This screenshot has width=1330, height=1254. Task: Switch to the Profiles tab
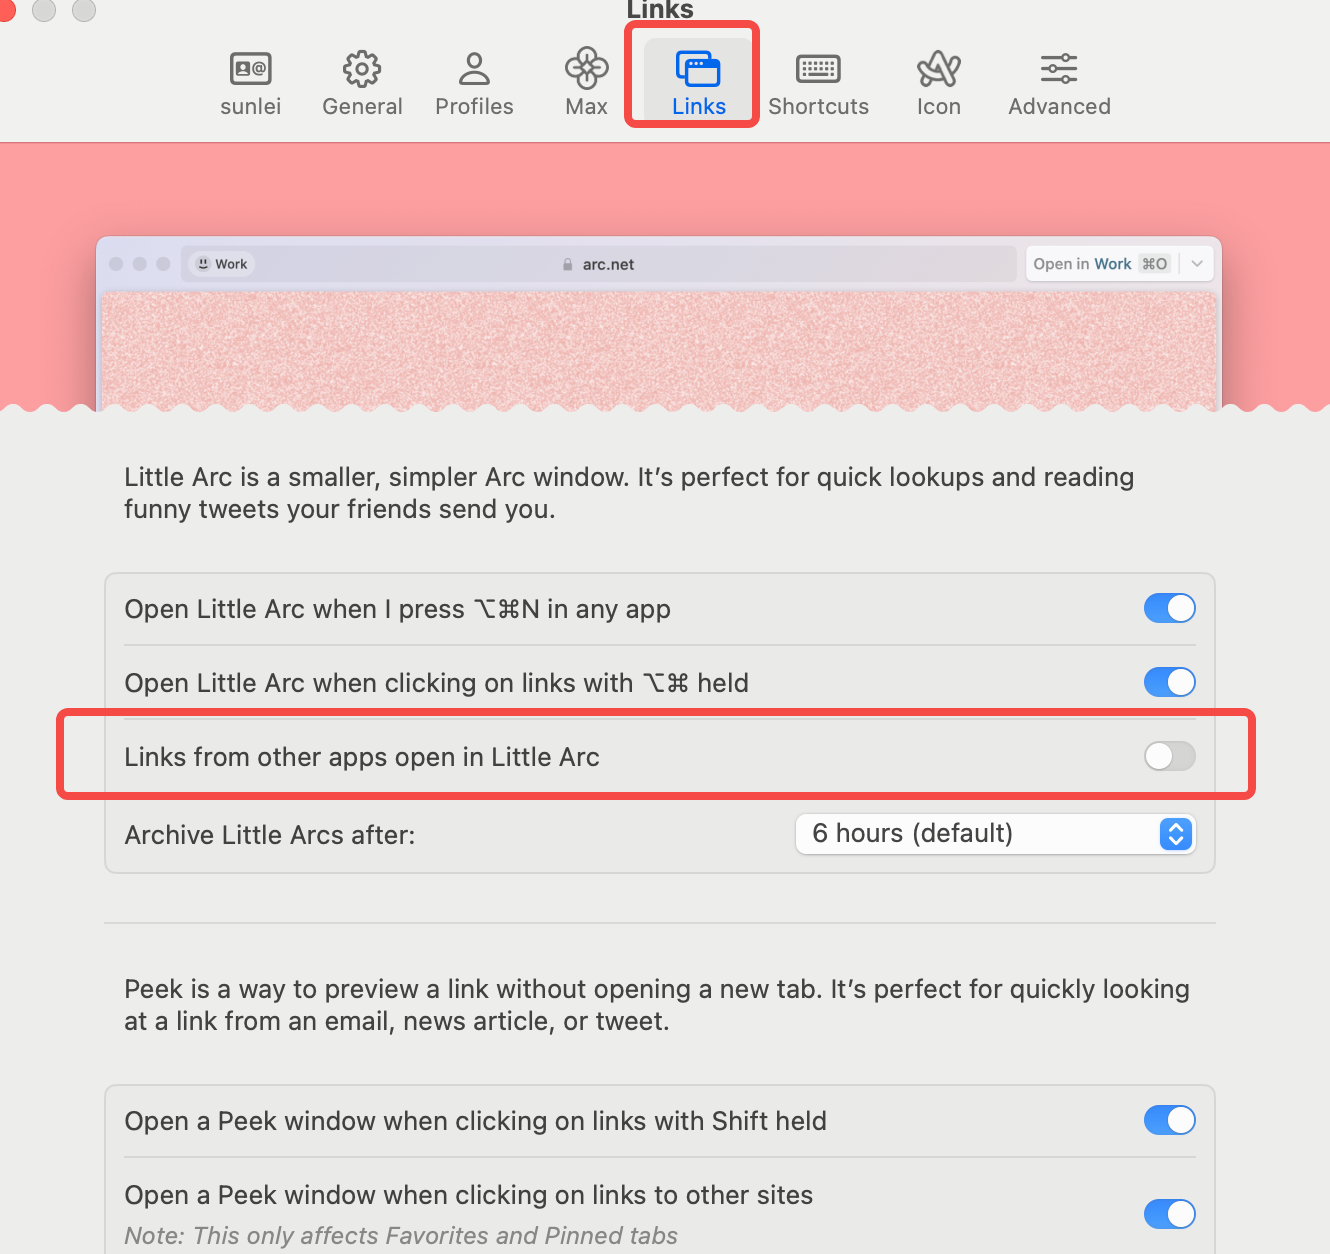click(474, 84)
